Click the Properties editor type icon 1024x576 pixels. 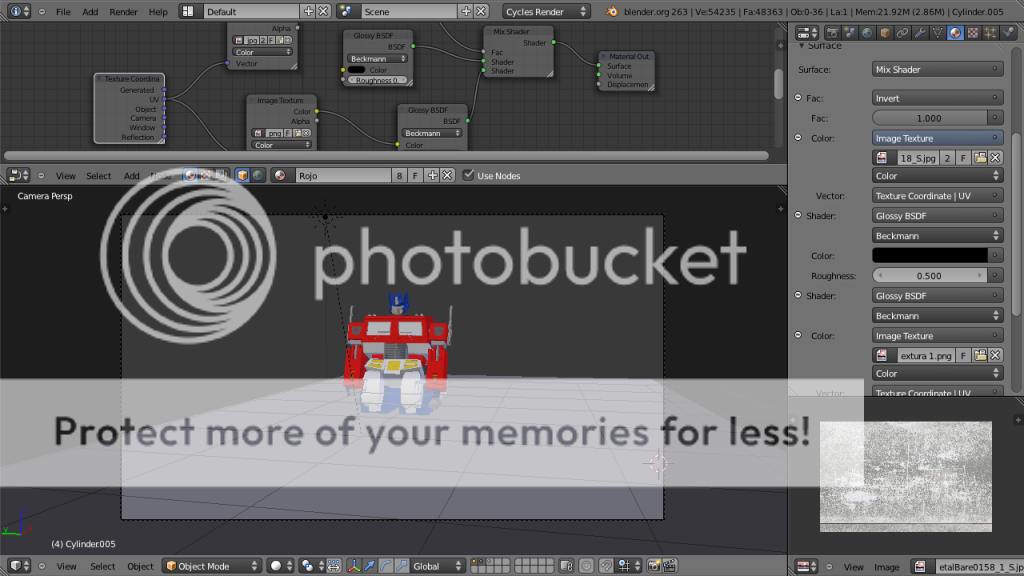pos(808,33)
